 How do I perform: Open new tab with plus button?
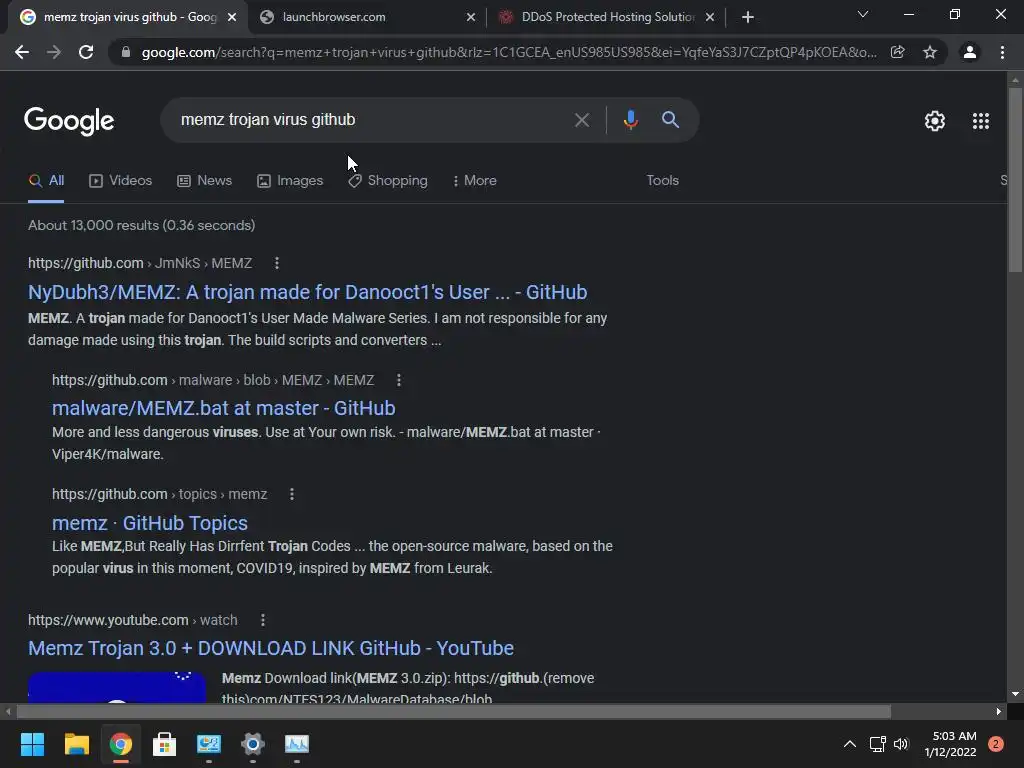click(748, 17)
